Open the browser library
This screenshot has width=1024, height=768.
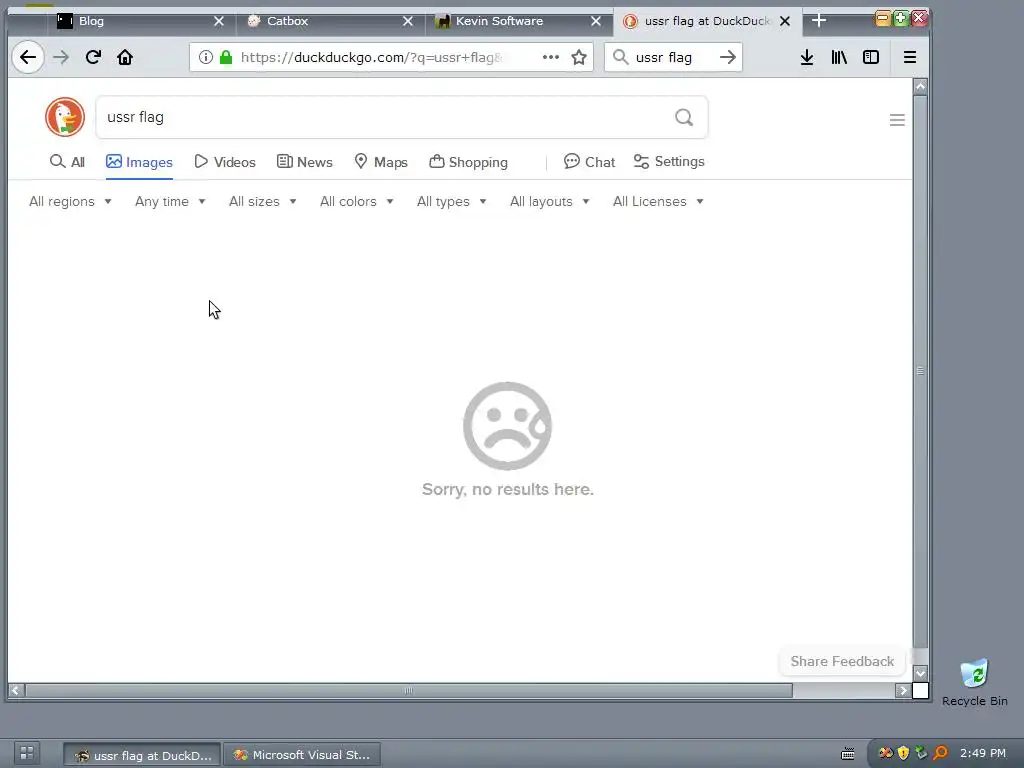pos(839,57)
